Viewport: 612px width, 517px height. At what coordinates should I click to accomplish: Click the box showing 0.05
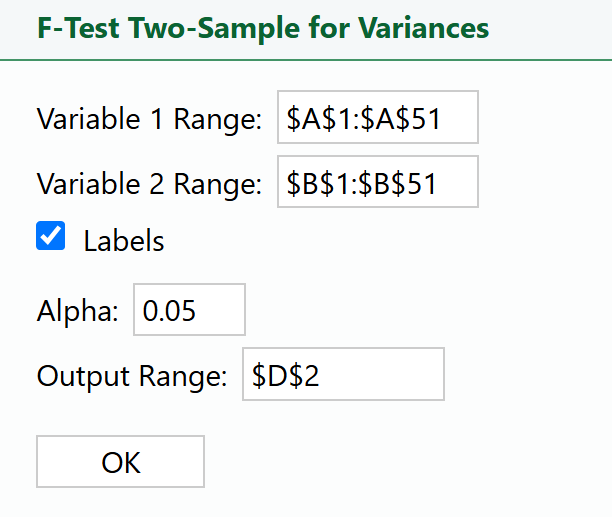pos(189,310)
